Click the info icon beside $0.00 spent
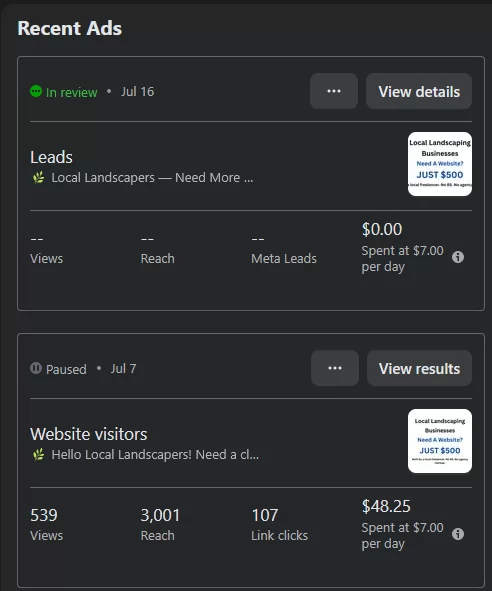Viewport: 492px width, 591px height. (458, 257)
